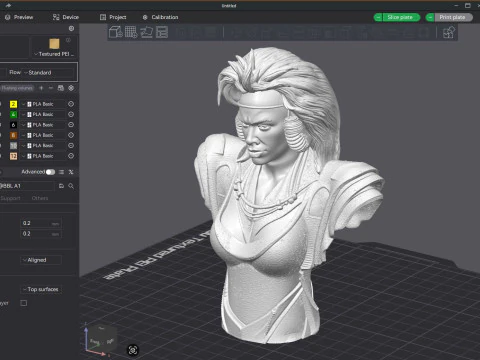Click filament 2 yellow color swatch
Image resolution: width=480 pixels, height=360 pixels.
(x=13, y=104)
